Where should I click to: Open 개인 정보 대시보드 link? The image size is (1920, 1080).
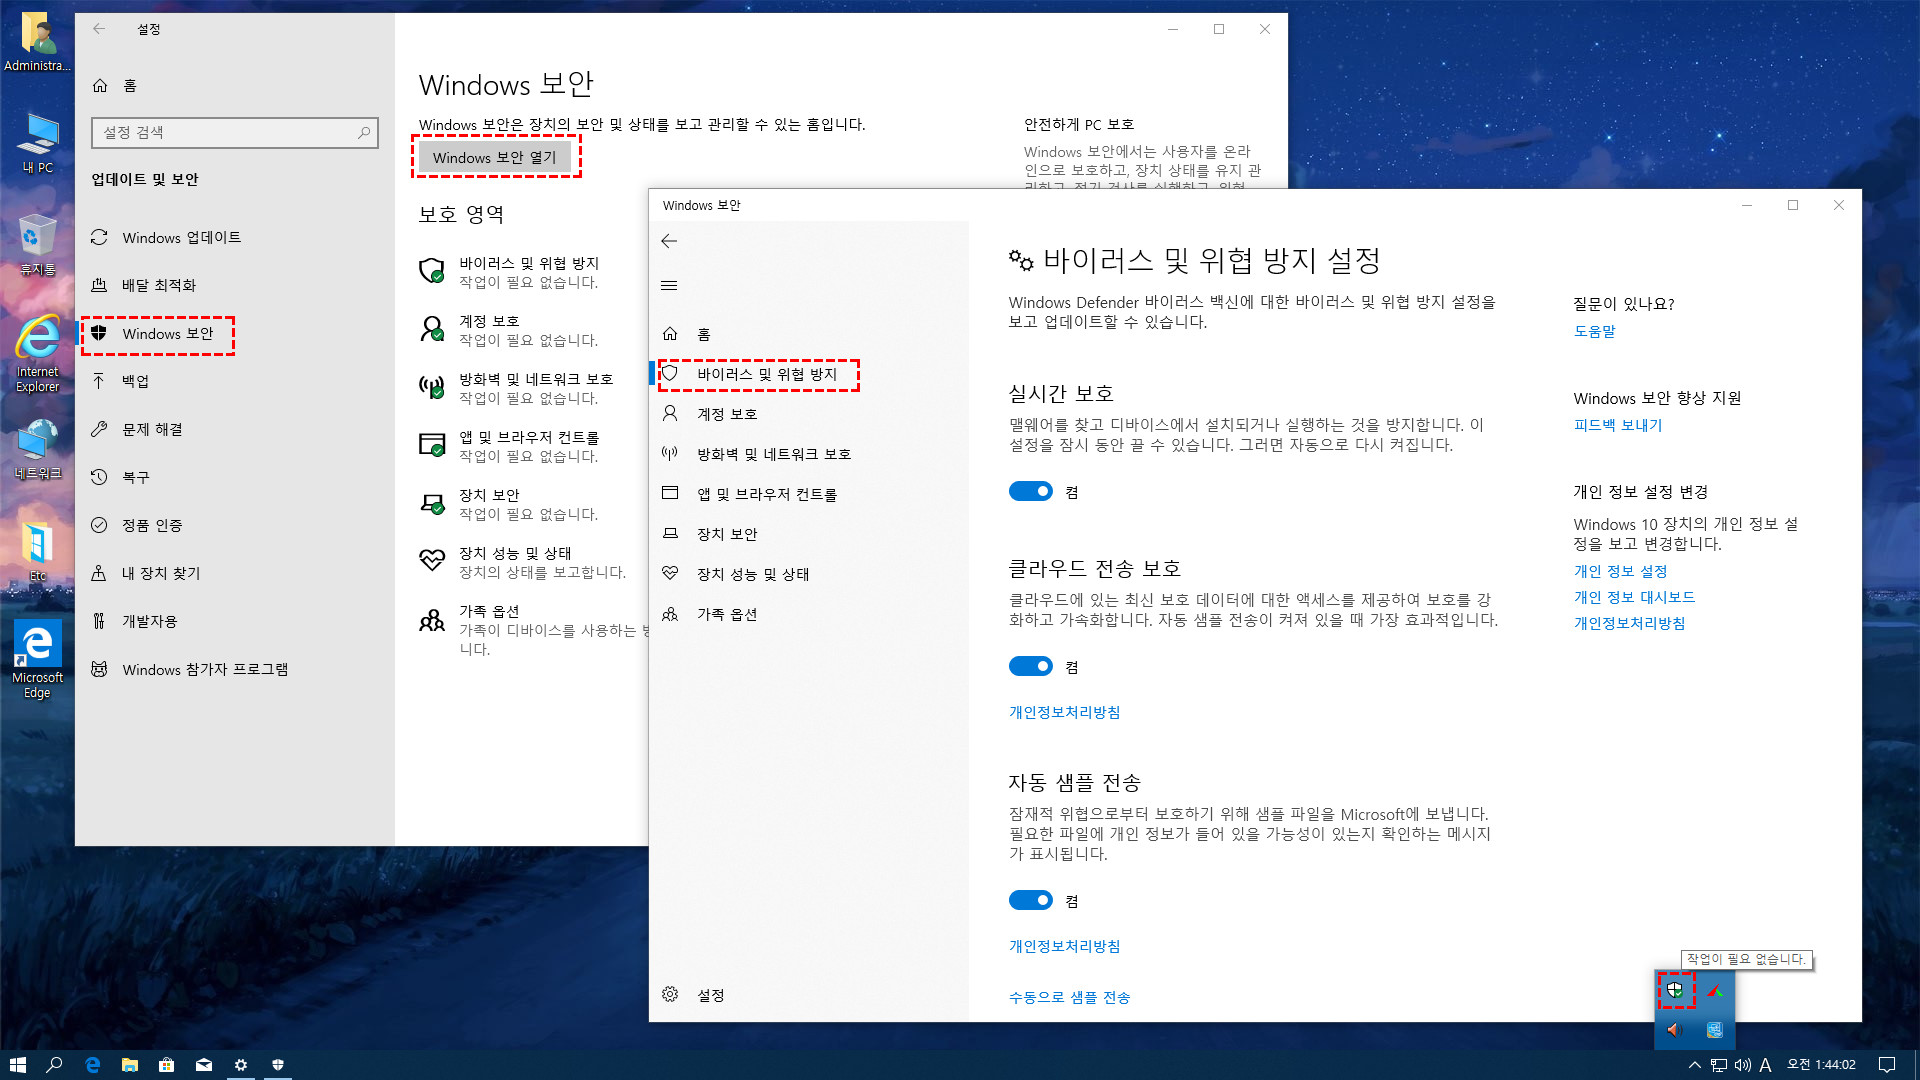click(x=1634, y=597)
